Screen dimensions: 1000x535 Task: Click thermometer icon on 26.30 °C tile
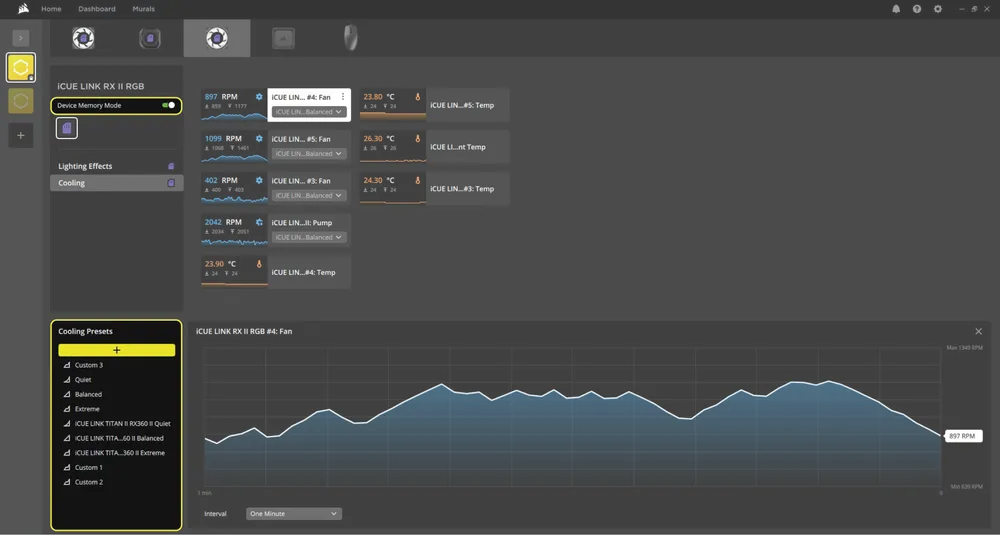click(x=418, y=138)
